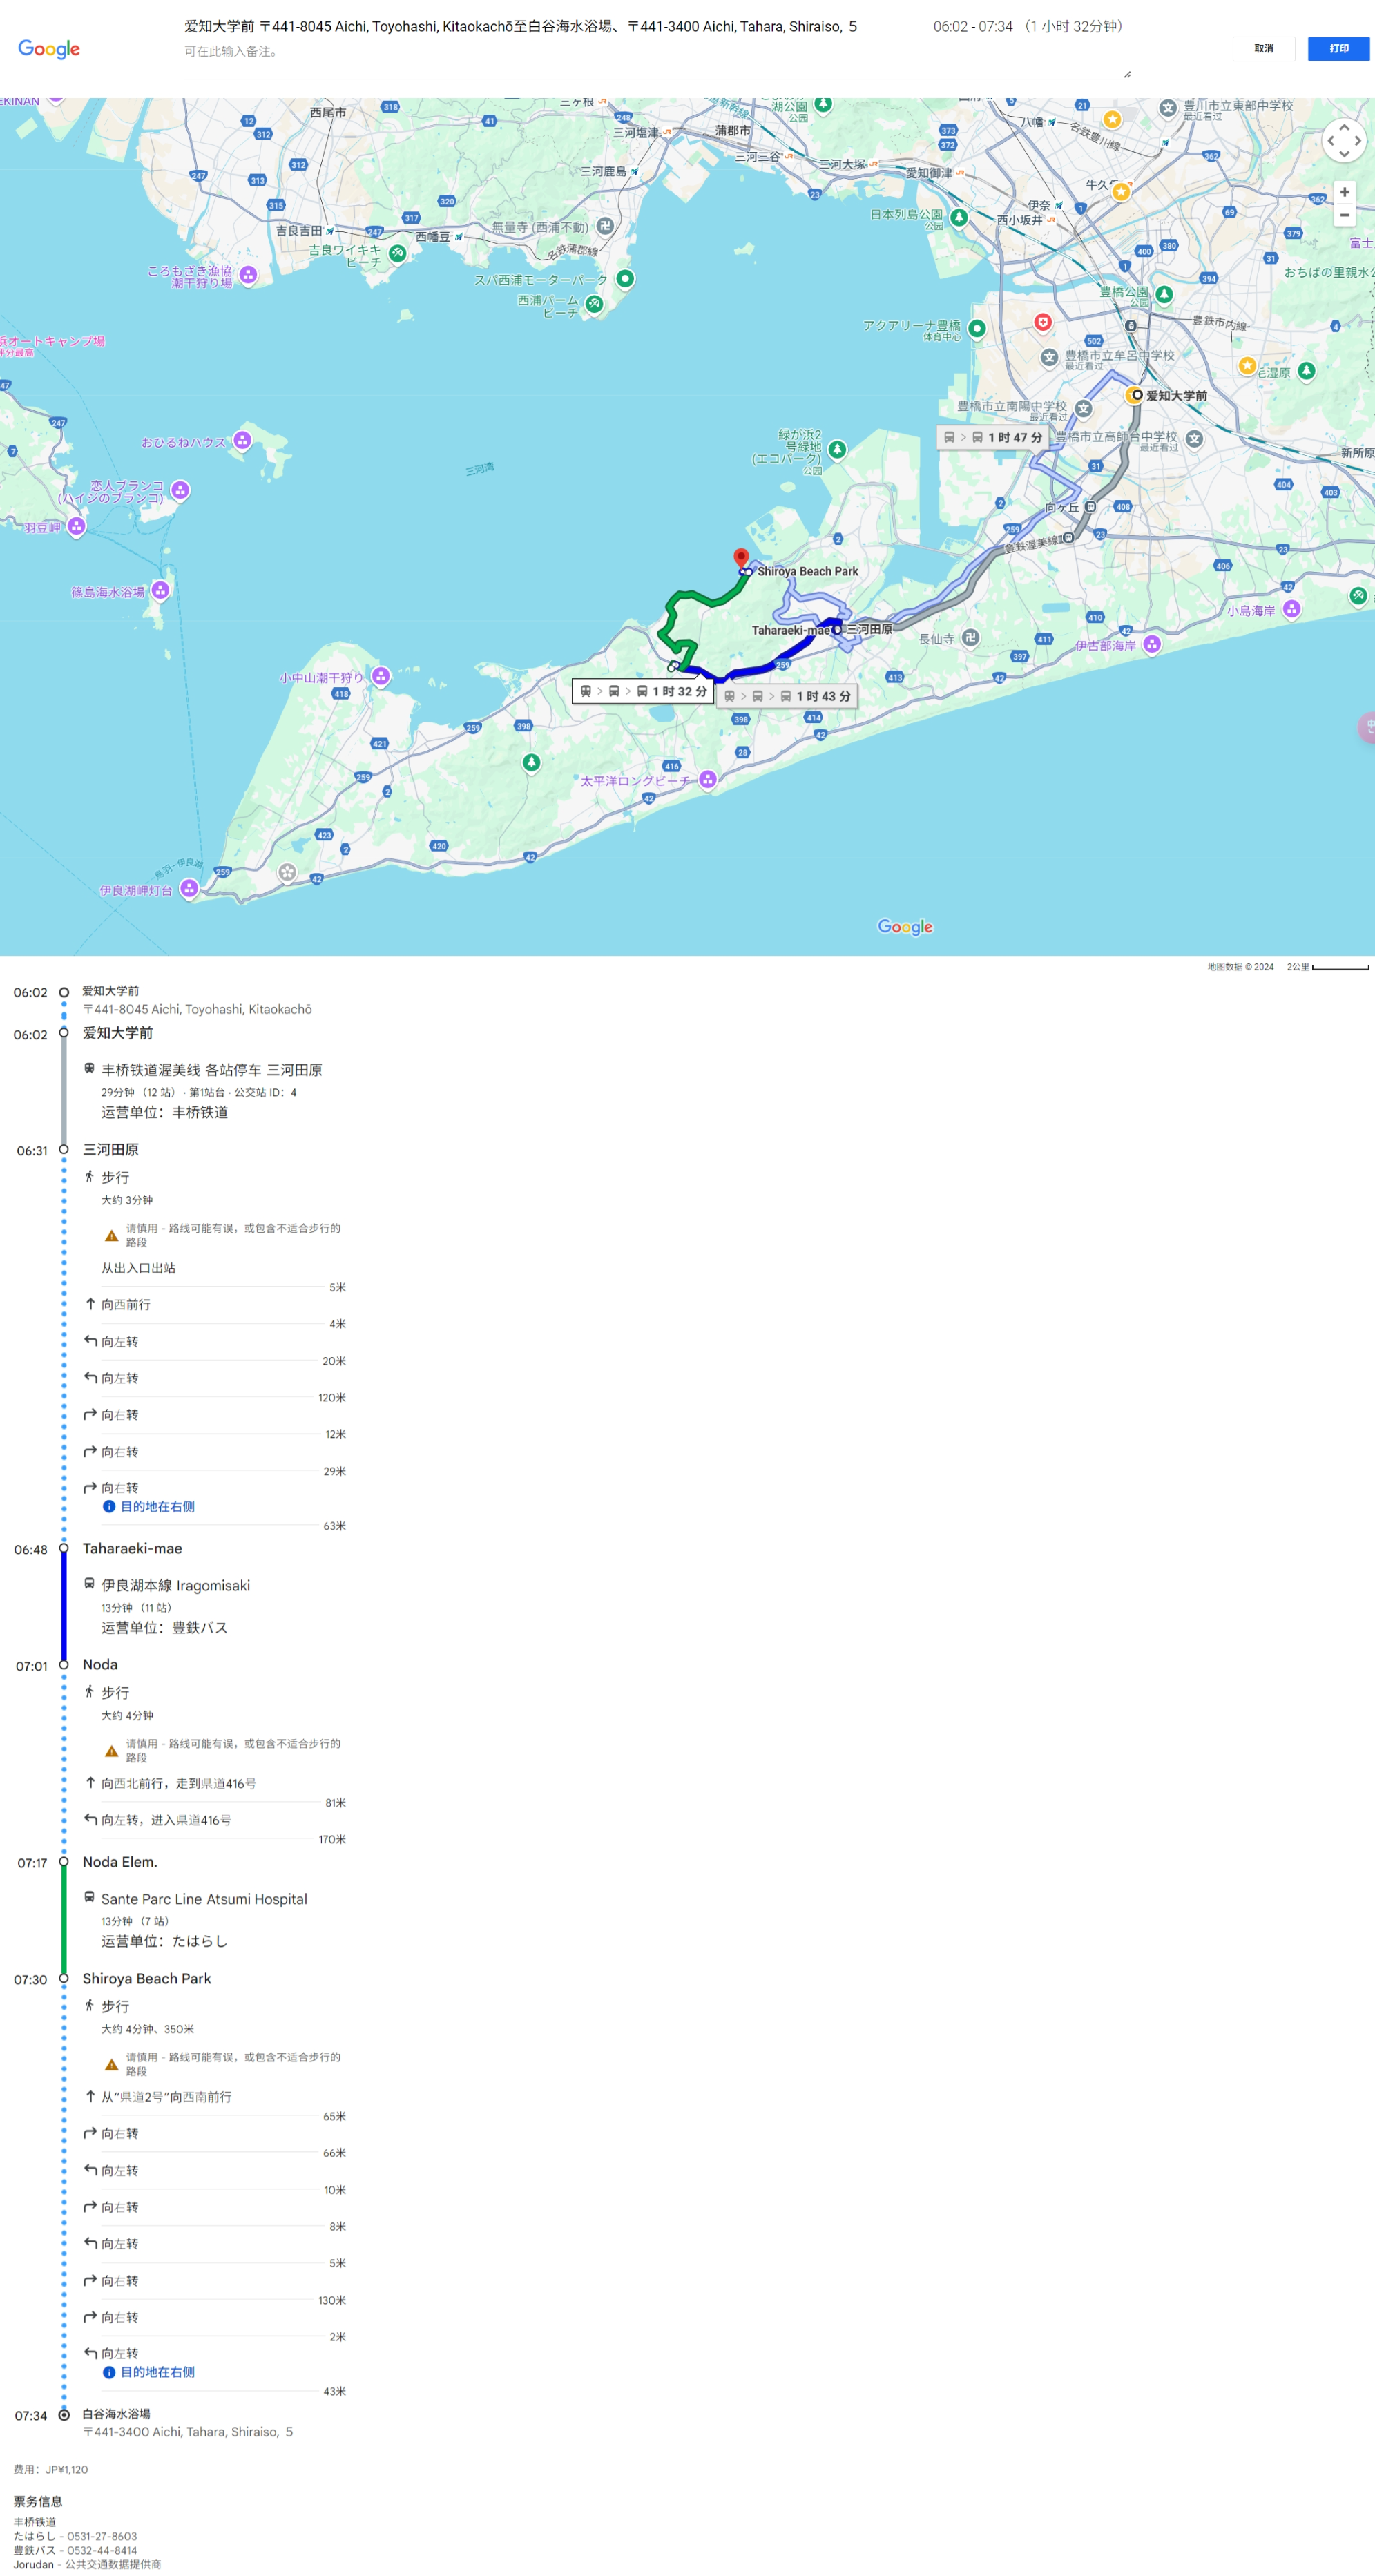Click the 太平洋ロングビーチ purple marker
The image size is (1375, 2576).
click(x=708, y=779)
